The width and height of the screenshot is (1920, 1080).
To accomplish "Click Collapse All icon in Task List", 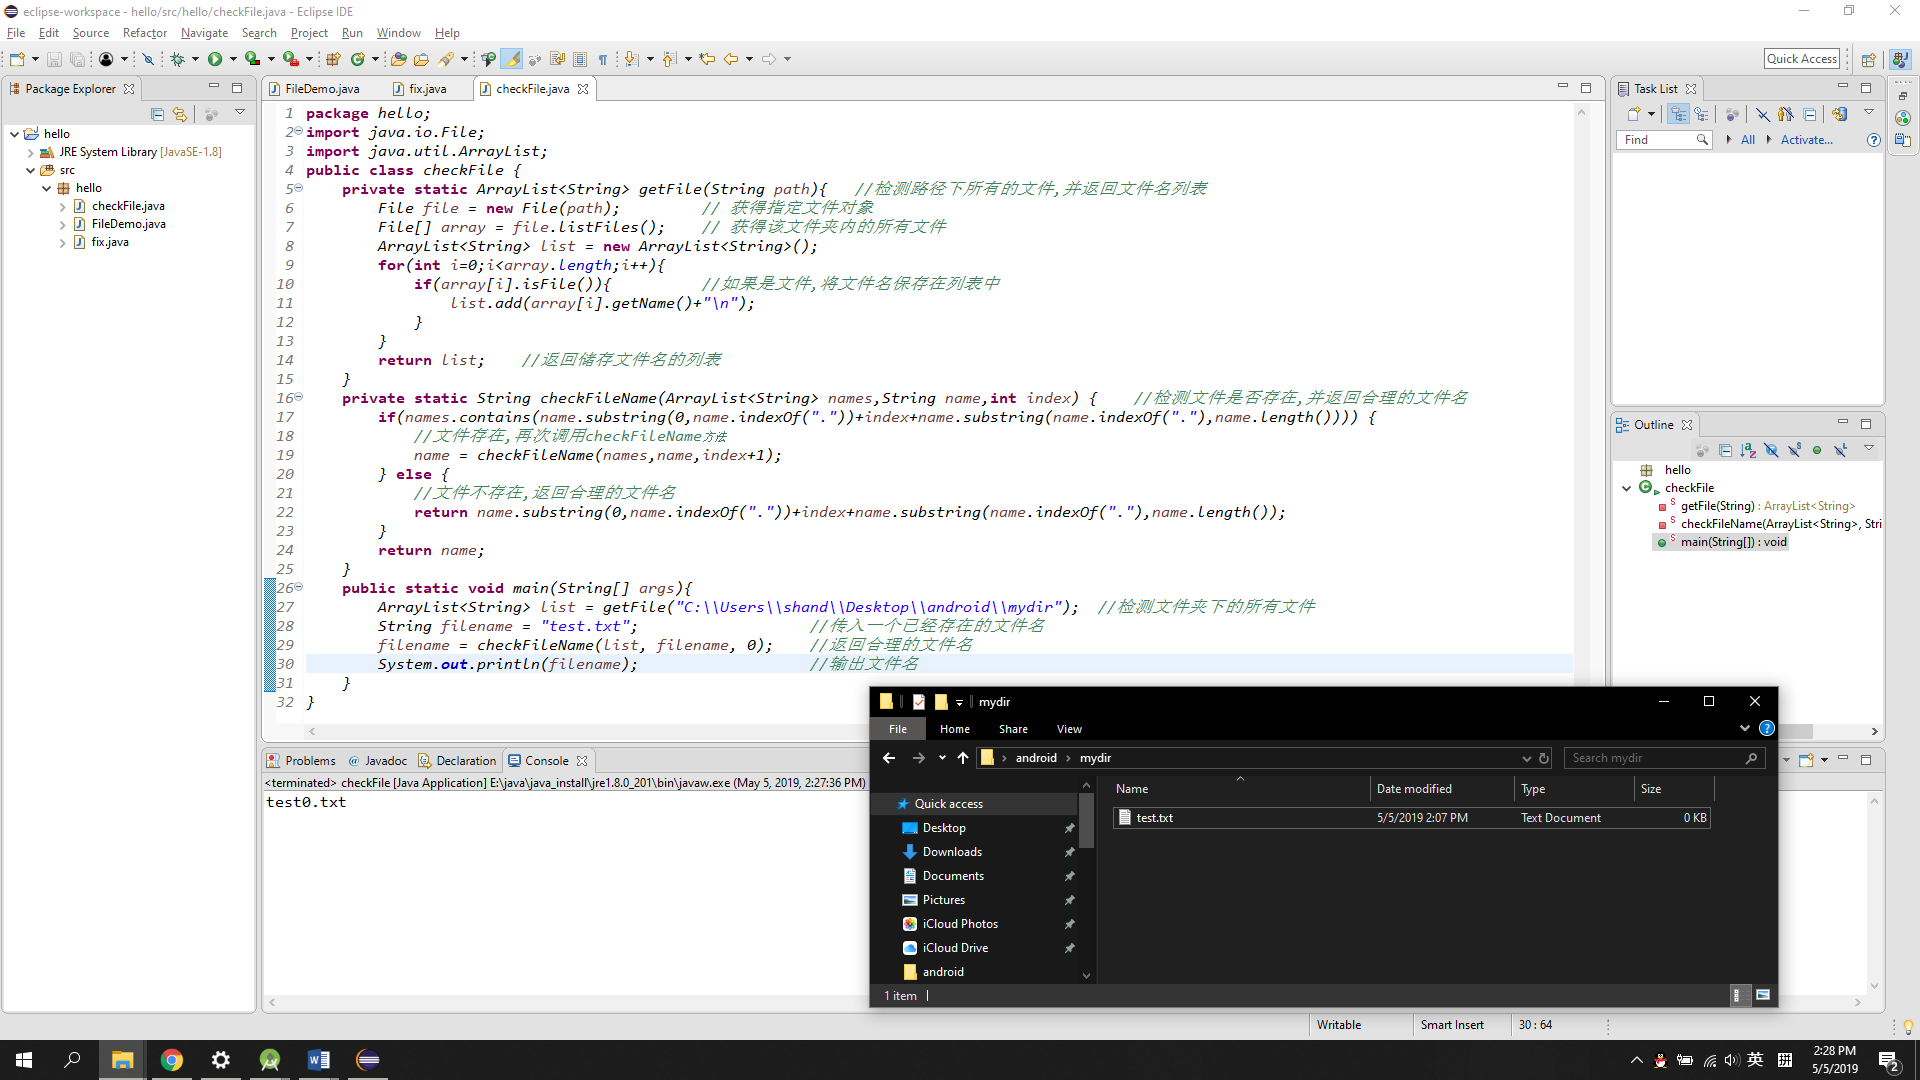I will click(x=1810, y=114).
